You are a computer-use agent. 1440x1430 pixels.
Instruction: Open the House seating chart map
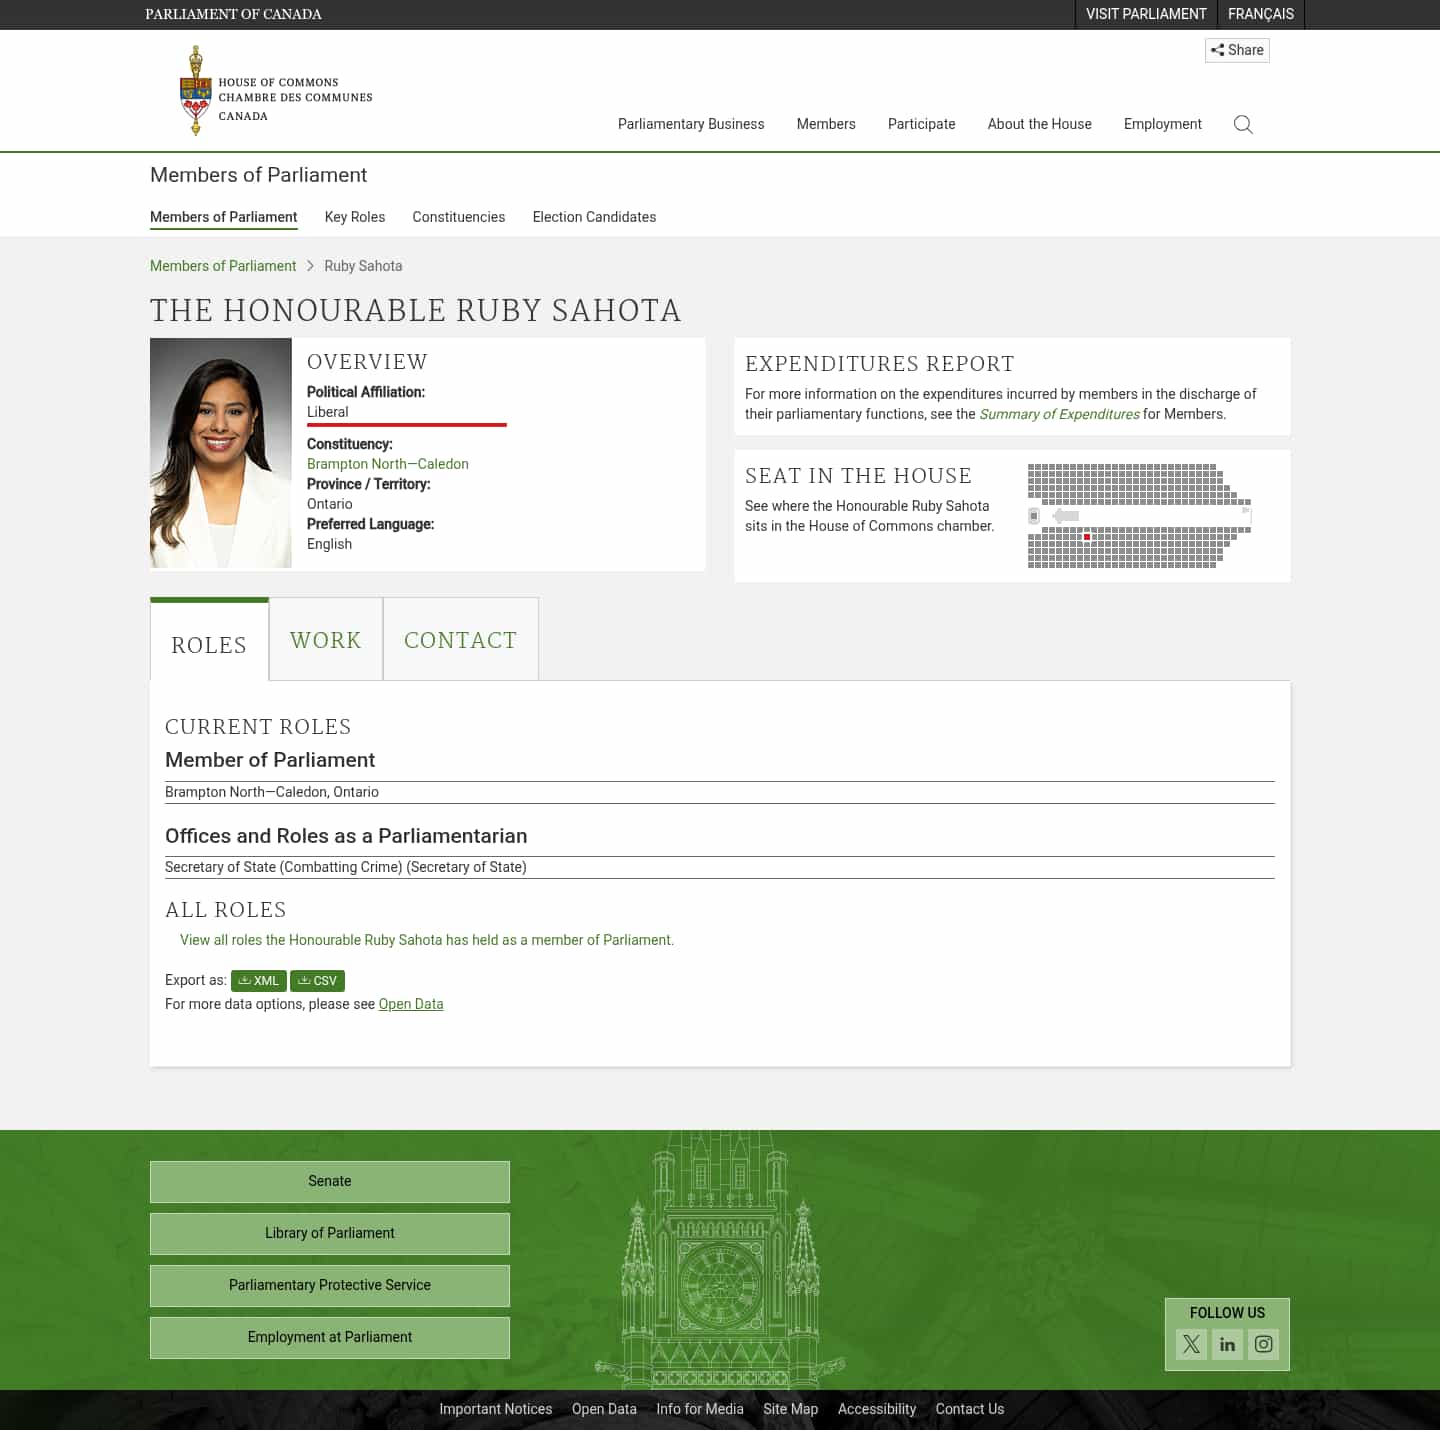click(1139, 516)
